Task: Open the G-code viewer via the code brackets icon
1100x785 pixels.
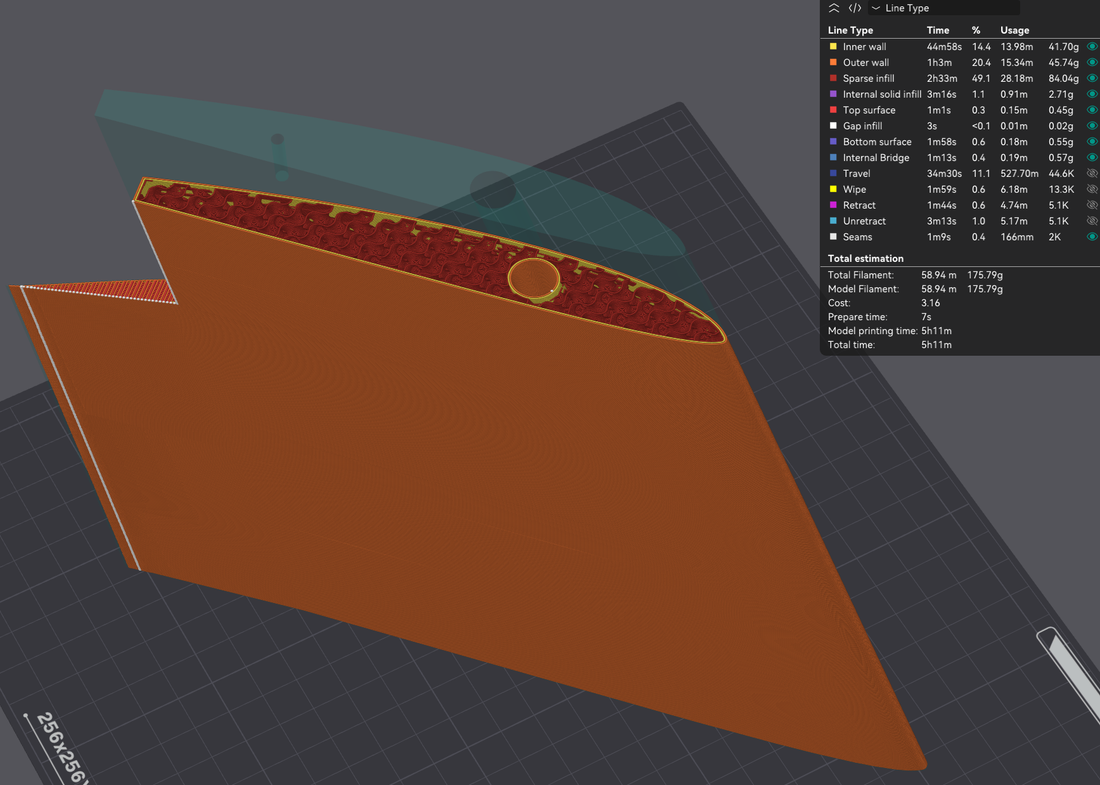Action: pyautogui.click(x=854, y=8)
